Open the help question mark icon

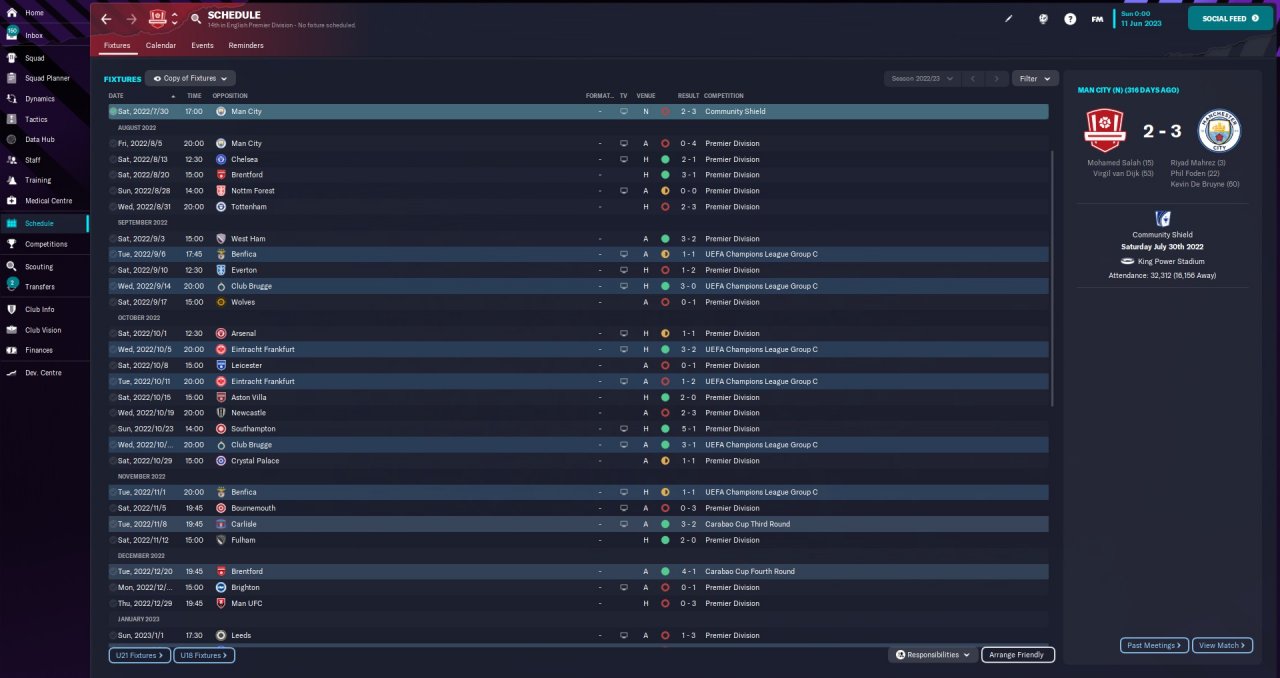coord(1070,19)
